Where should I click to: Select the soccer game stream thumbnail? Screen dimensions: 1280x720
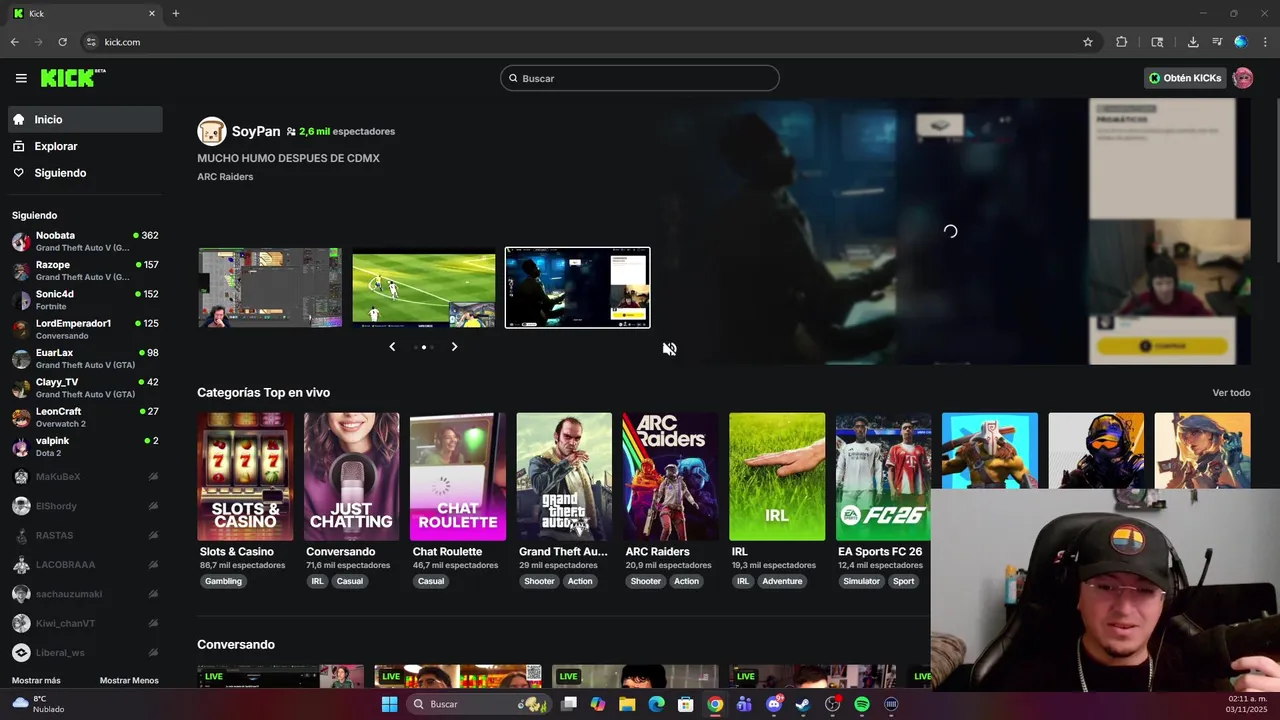[x=424, y=288]
